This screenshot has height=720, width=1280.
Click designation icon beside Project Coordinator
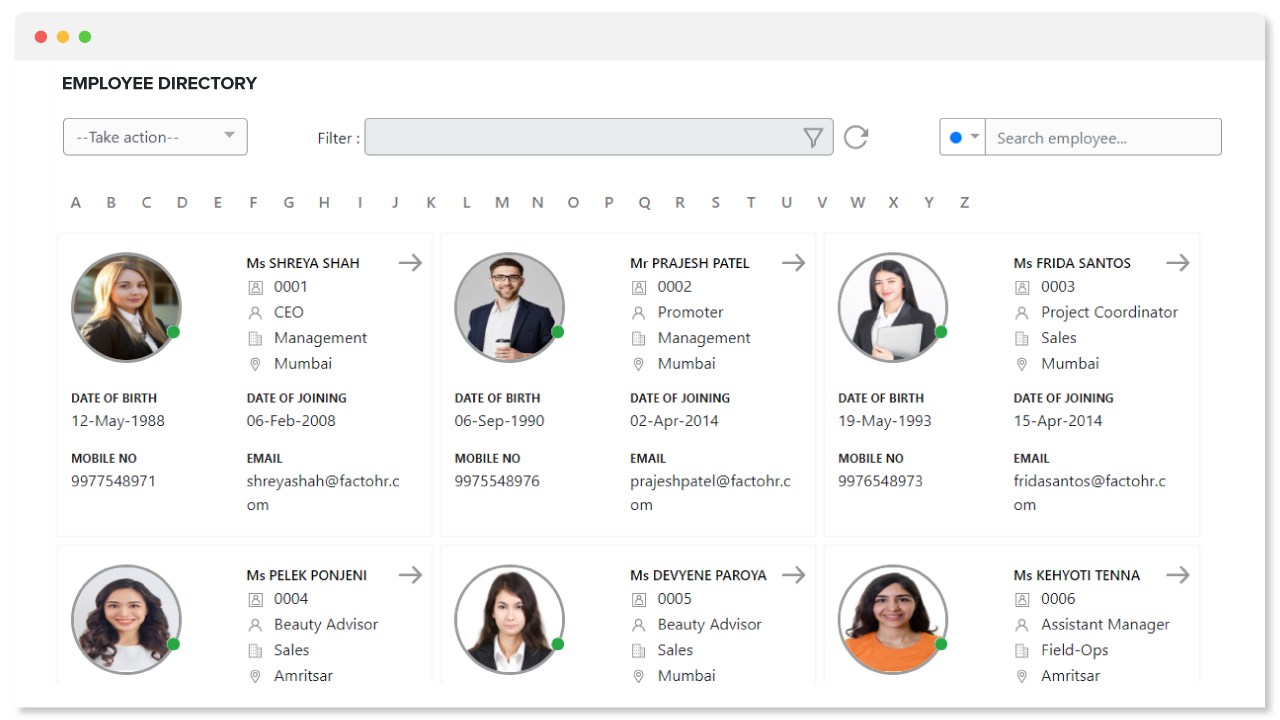click(1022, 313)
